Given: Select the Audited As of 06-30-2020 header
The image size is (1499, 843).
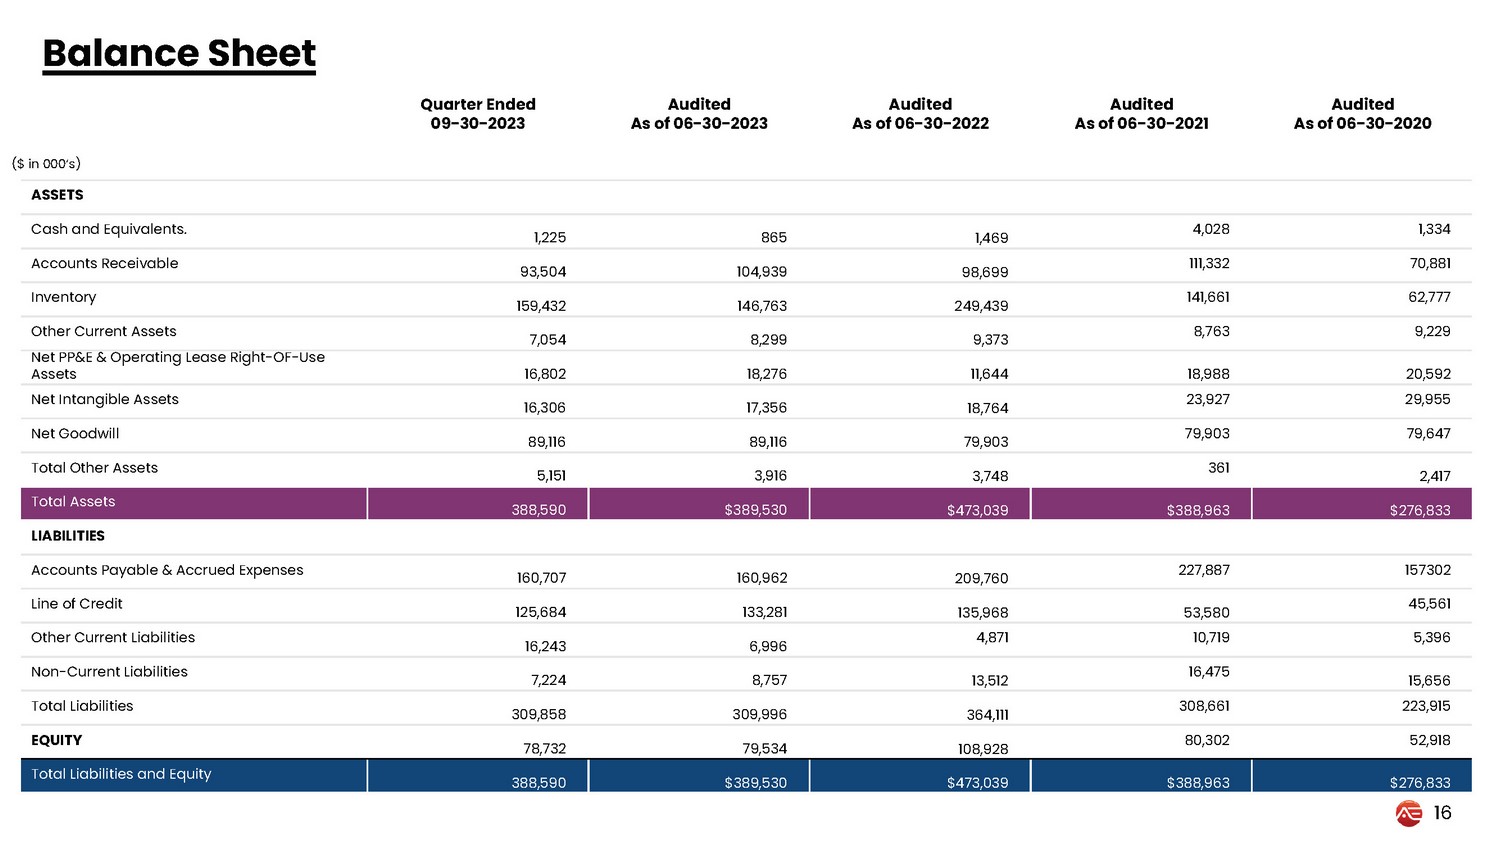Looking at the screenshot, I should click(1362, 114).
